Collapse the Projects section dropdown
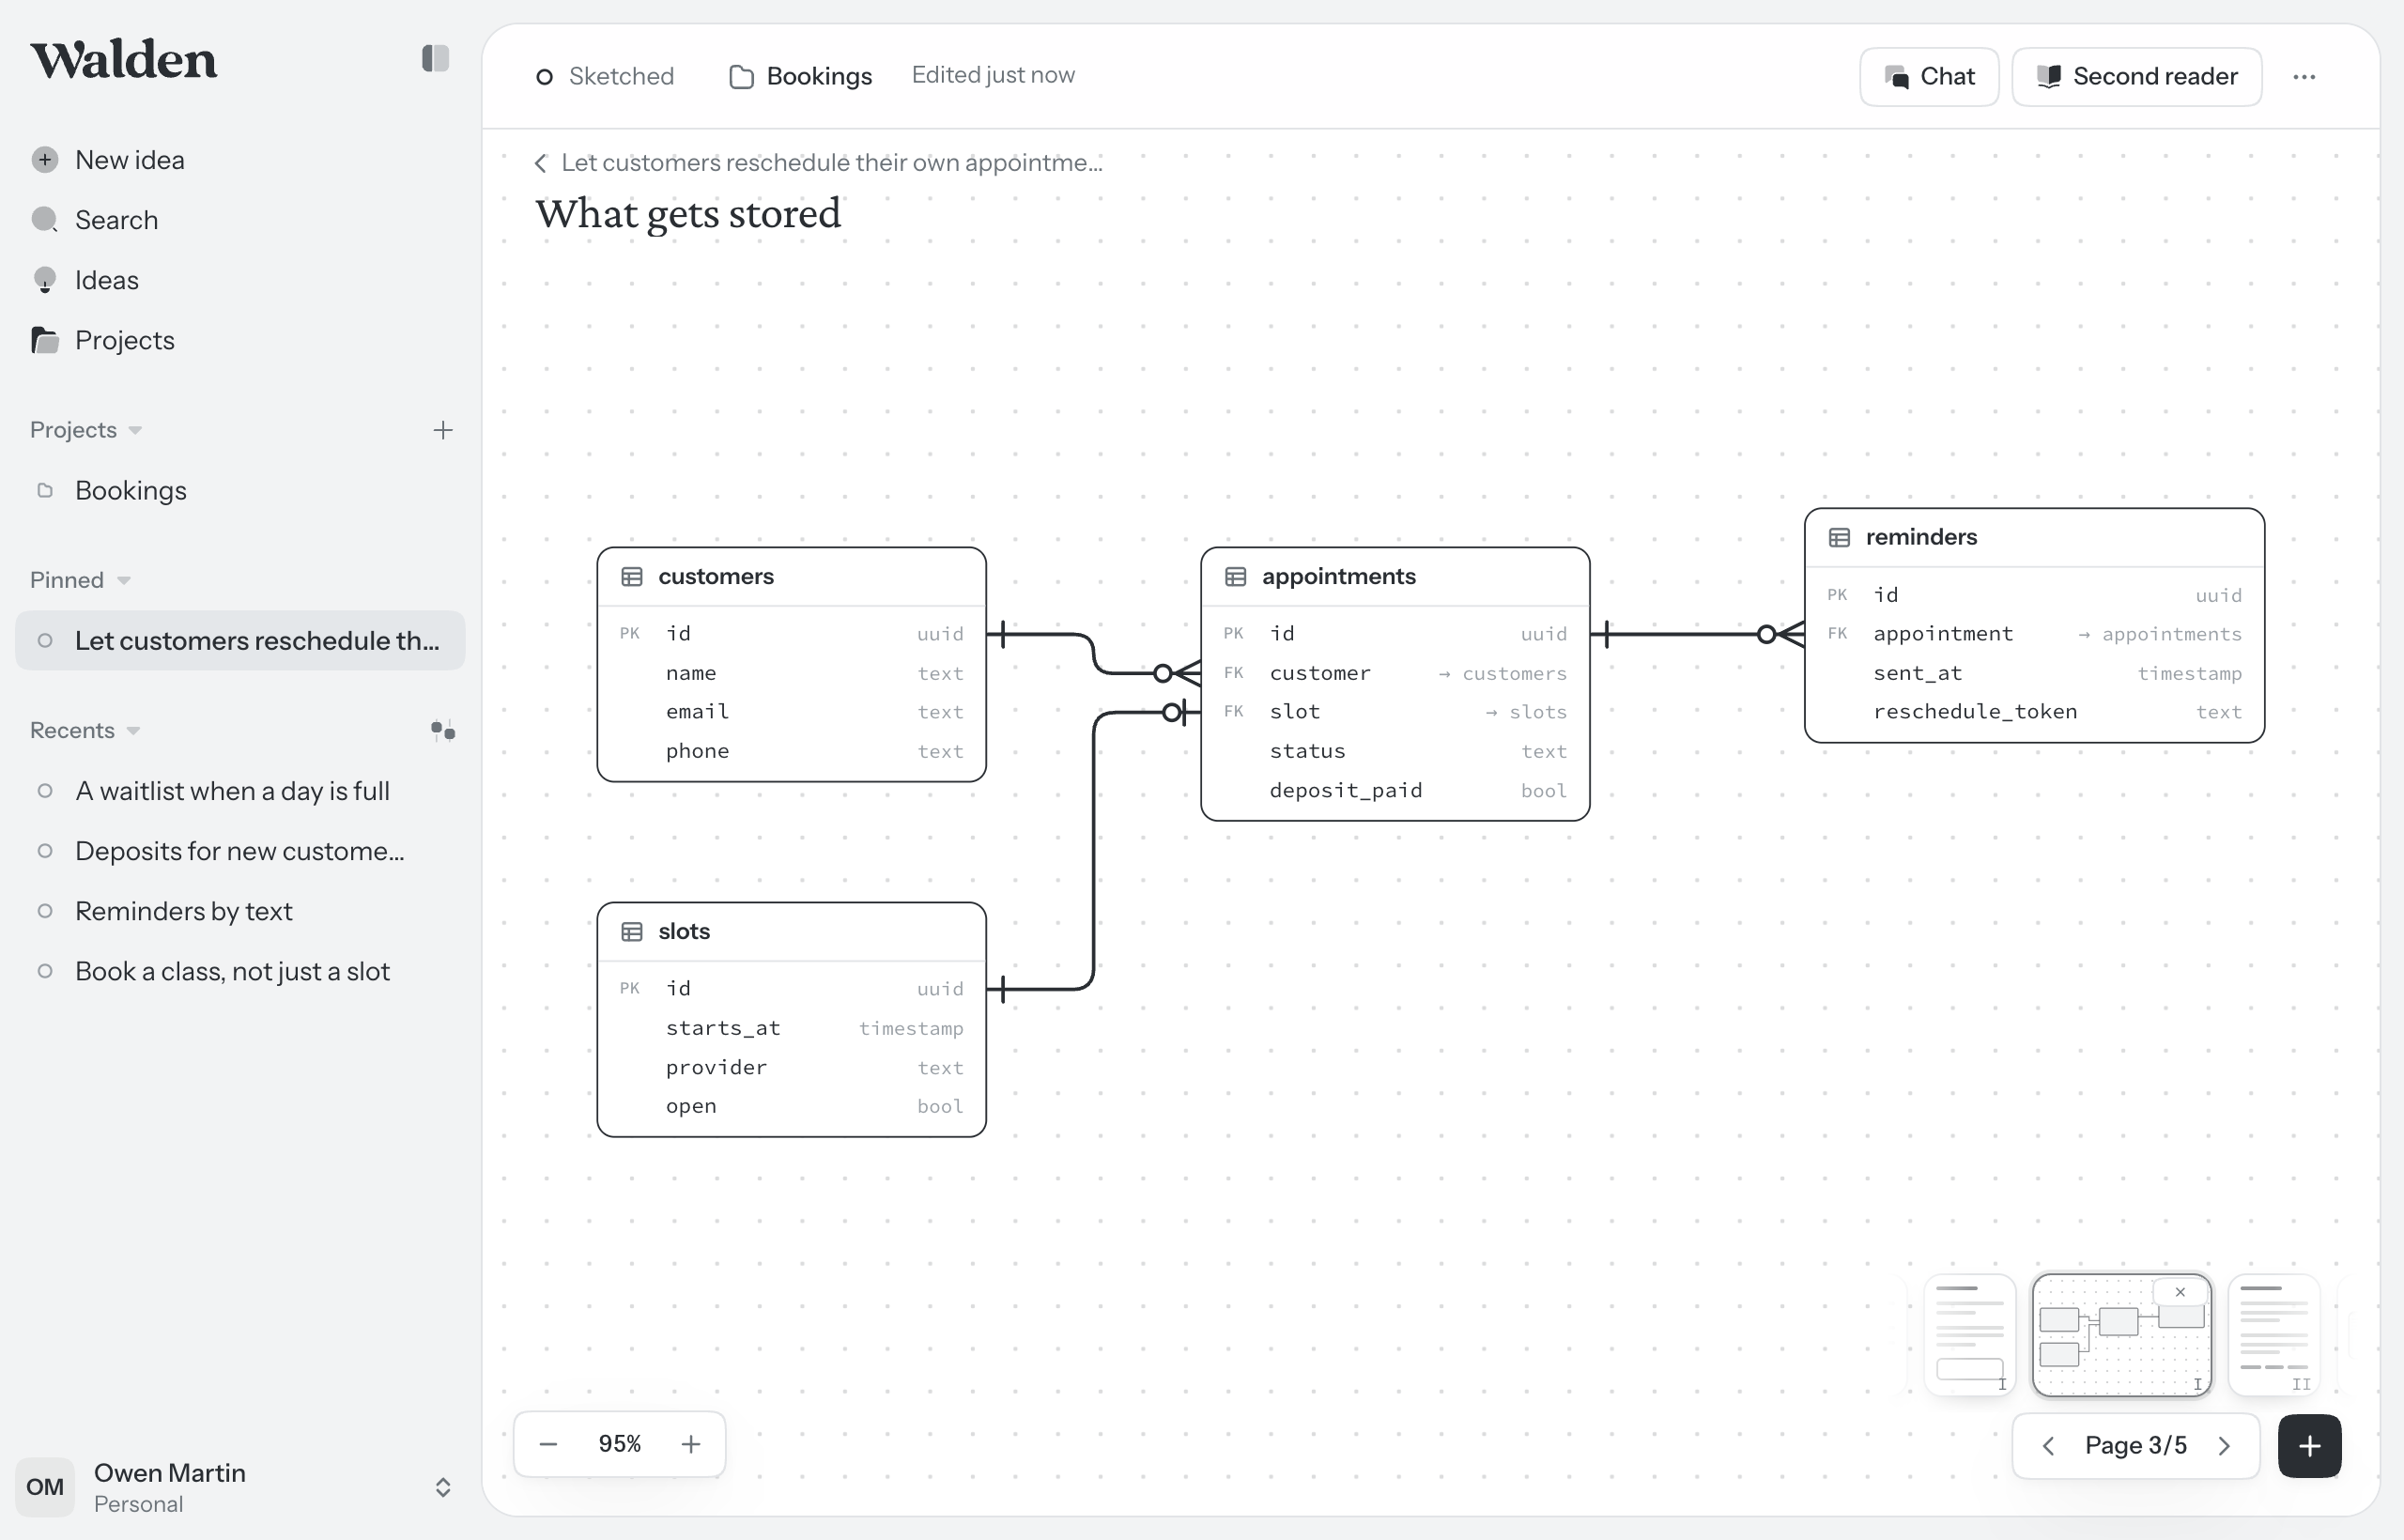Image resolution: width=2404 pixels, height=1540 pixels. coord(136,431)
